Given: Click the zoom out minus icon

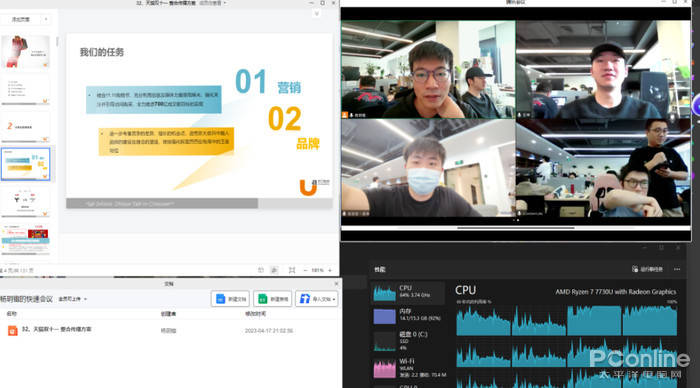Looking at the screenshot, I should tap(305, 271).
